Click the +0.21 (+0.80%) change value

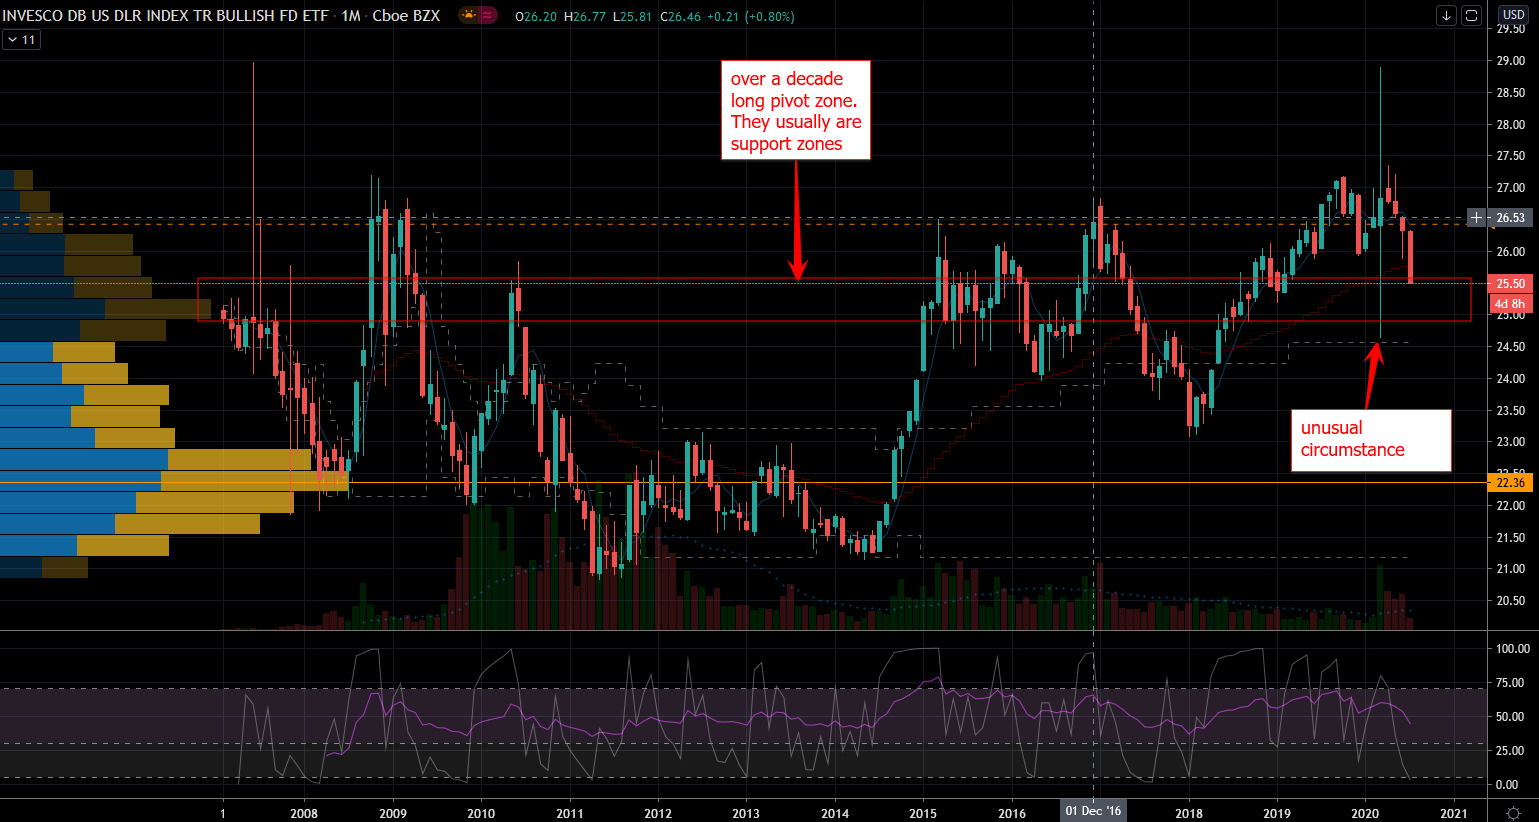(x=751, y=17)
